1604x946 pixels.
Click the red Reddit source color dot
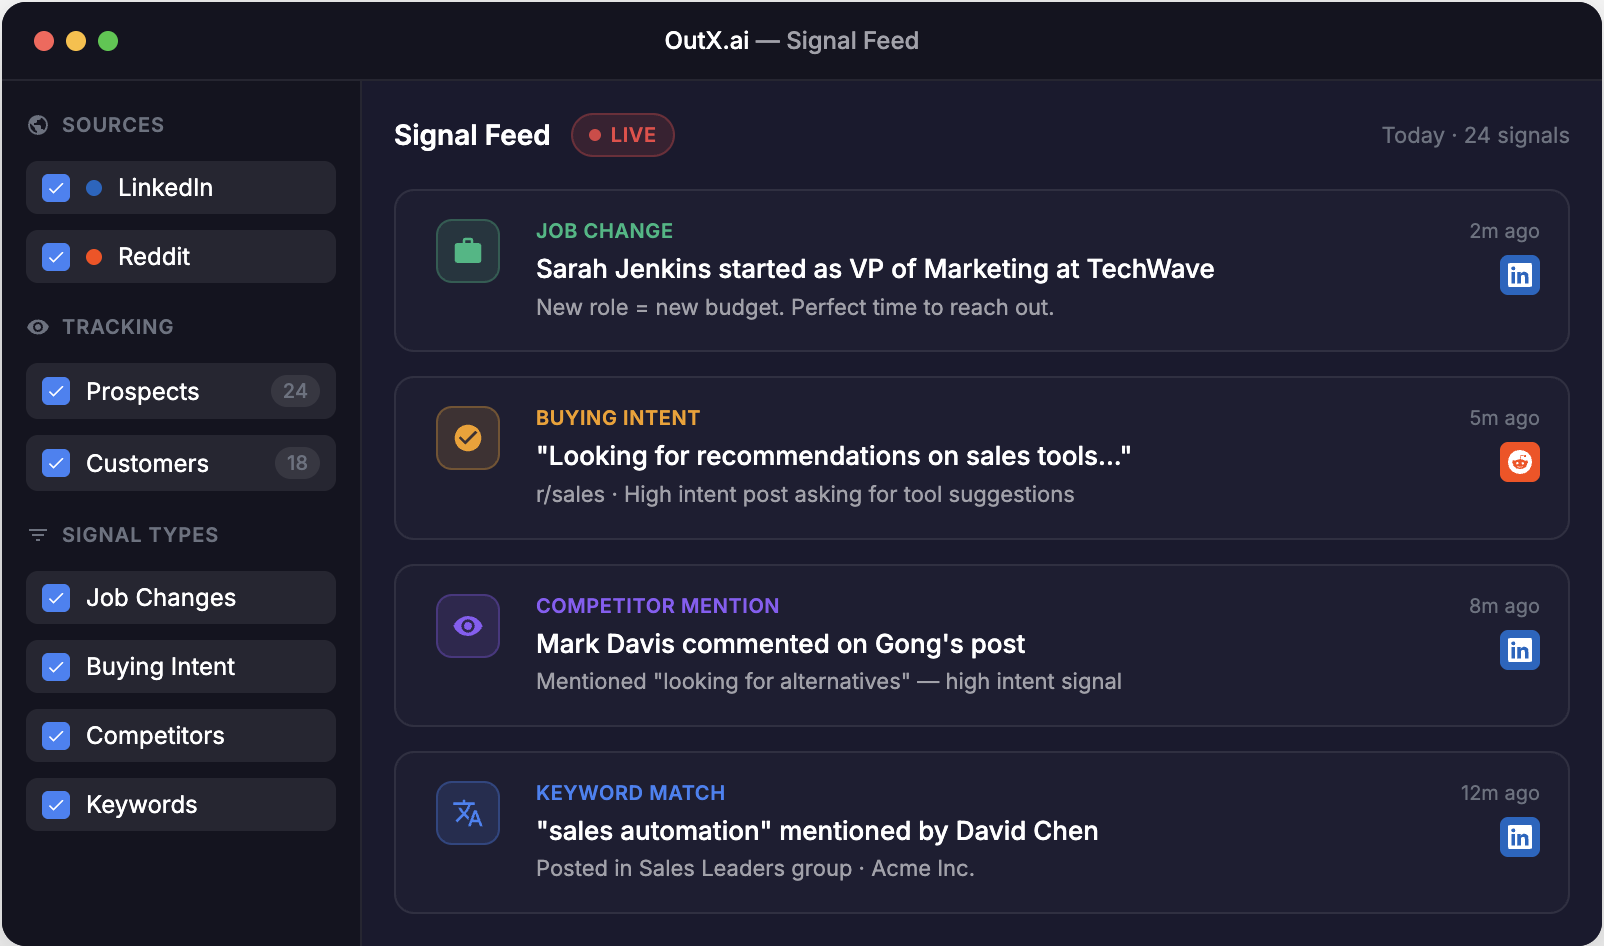click(94, 257)
